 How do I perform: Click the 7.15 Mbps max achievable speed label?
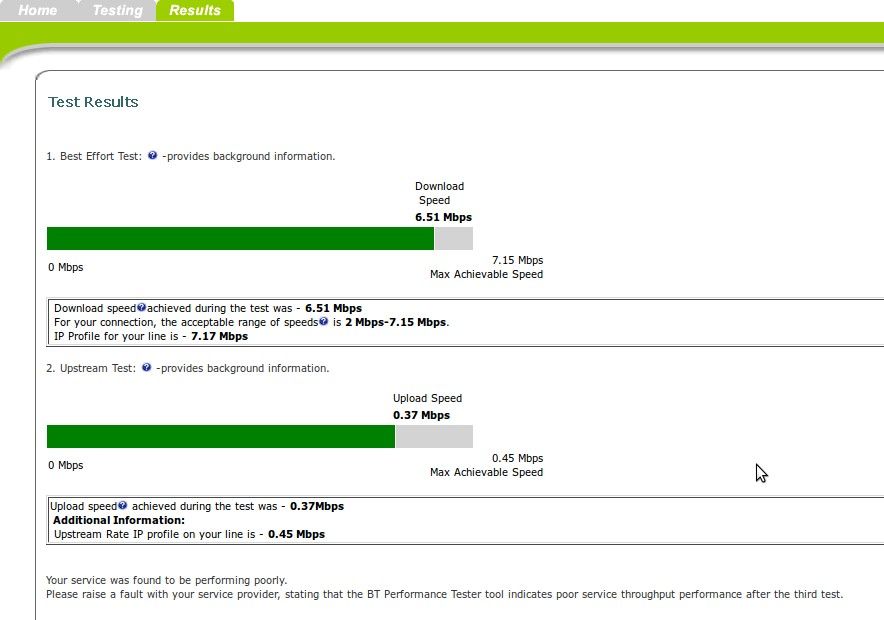517,260
